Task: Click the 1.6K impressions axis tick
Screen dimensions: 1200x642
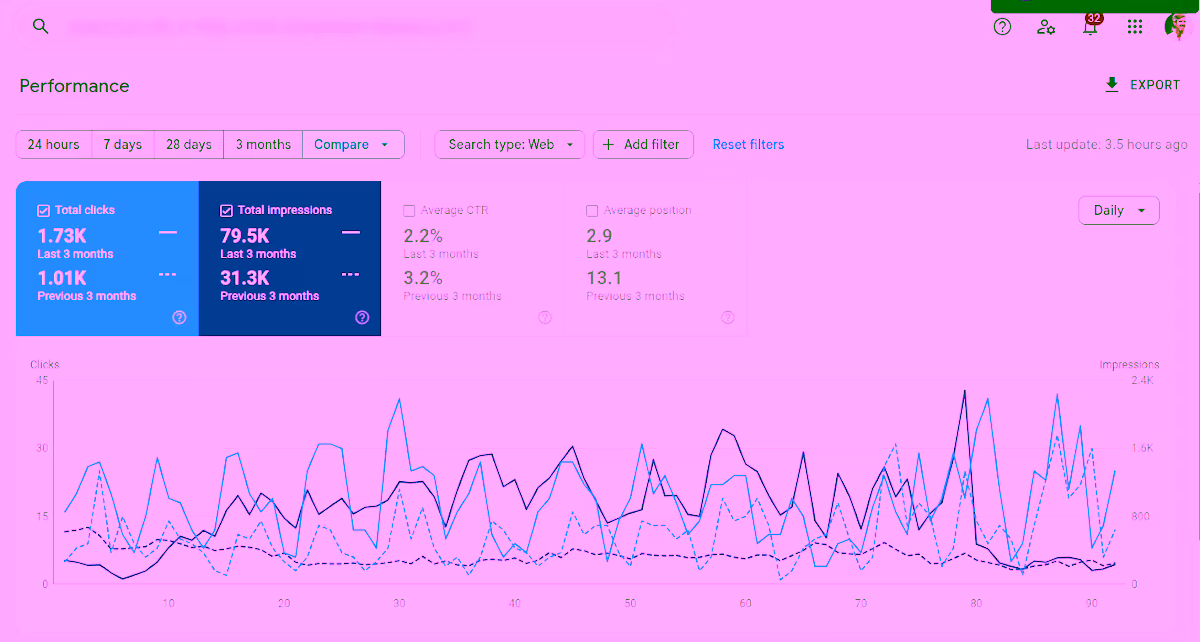Action: 1142,448
